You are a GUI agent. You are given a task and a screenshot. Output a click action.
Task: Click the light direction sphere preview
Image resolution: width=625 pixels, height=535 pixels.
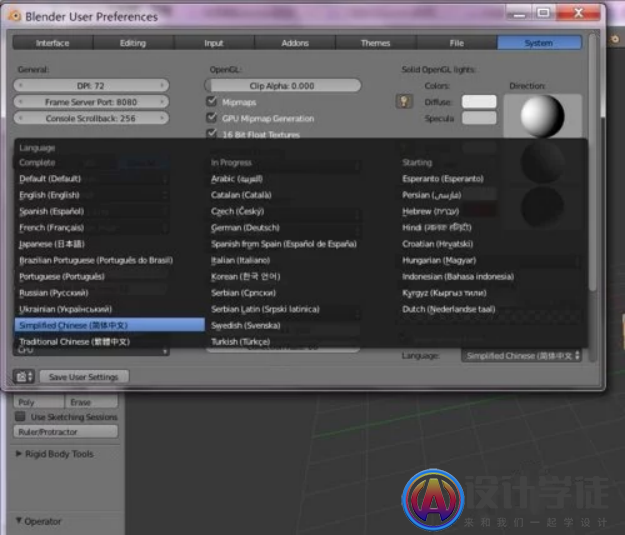tap(542, 116)
